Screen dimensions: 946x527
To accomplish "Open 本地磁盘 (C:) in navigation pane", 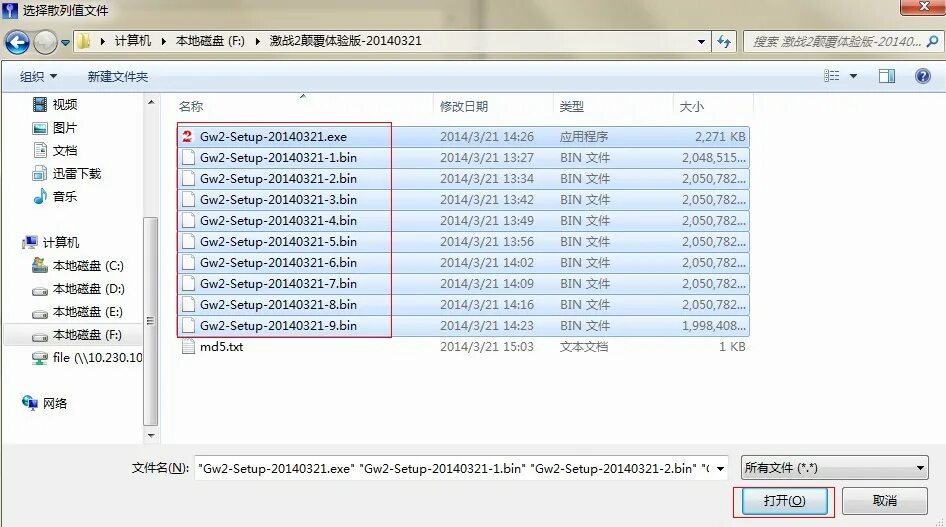I will tap(78, 265).
